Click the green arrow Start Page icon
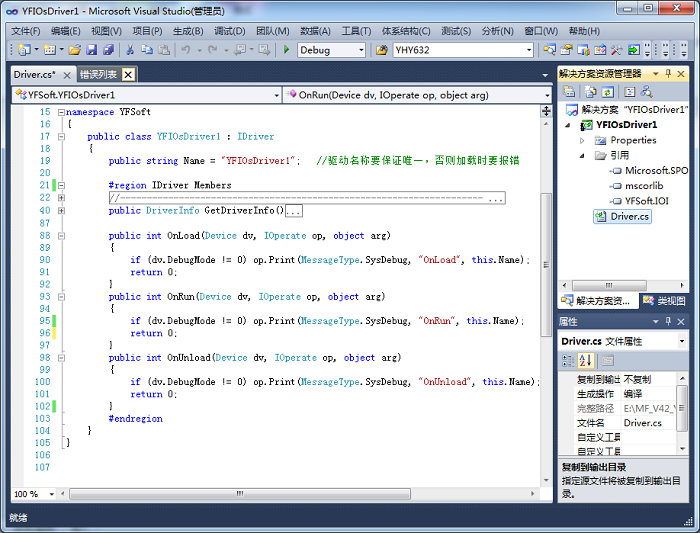This screenshot has width=700, height=533. tap(633, 50)
